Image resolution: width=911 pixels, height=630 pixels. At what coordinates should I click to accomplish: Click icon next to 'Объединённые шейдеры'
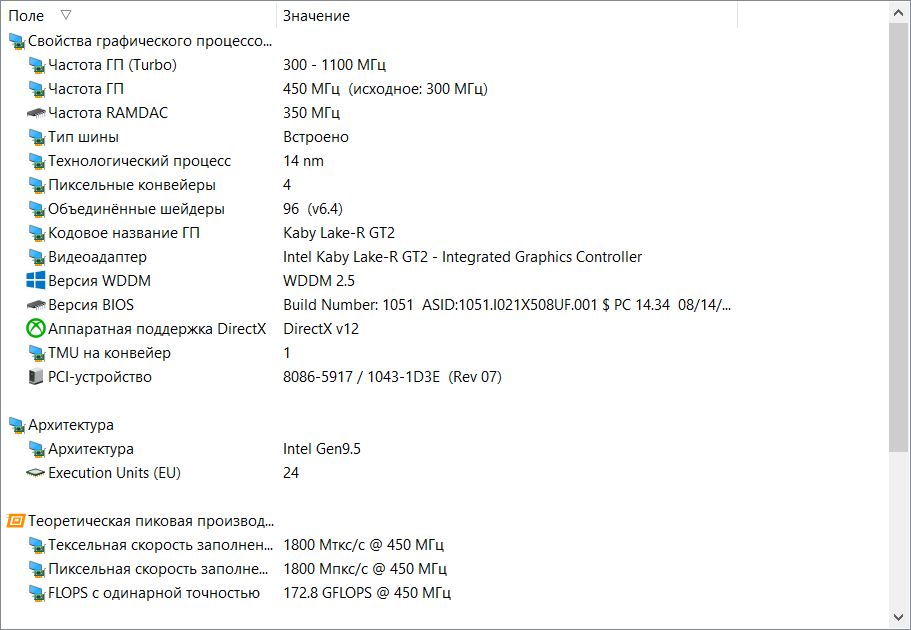[36, 209]
